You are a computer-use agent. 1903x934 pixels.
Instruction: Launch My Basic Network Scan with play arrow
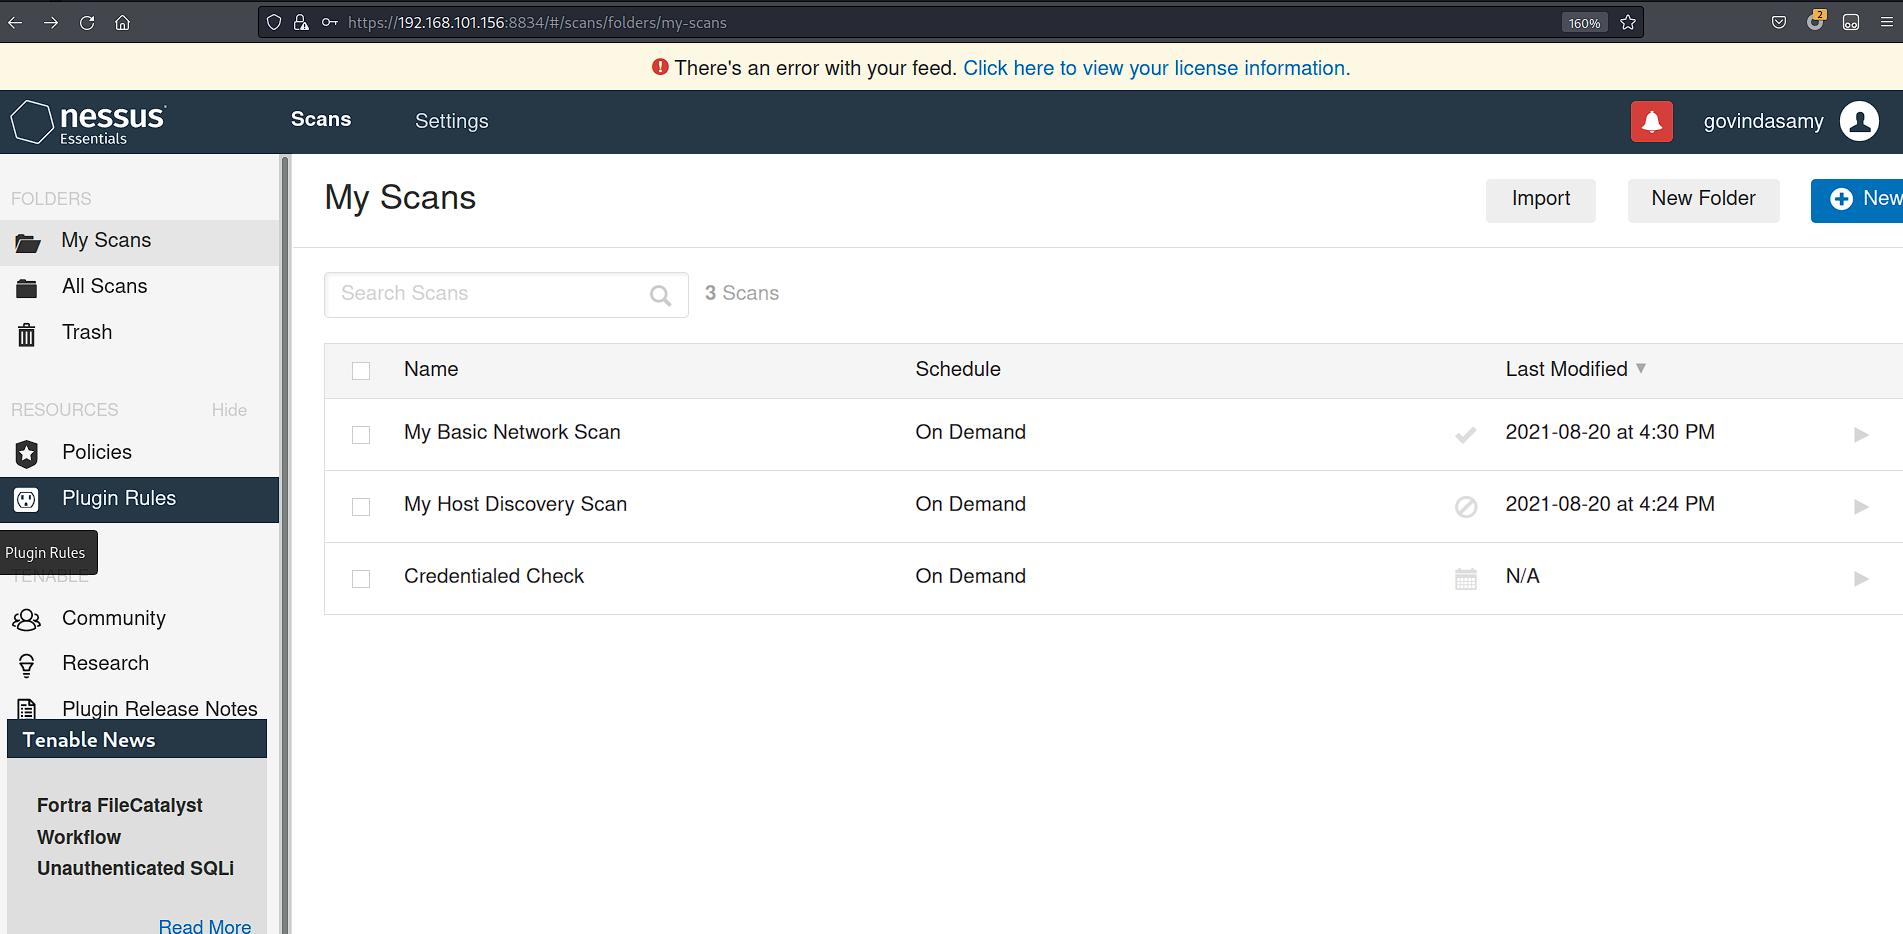coord(1861,435)
